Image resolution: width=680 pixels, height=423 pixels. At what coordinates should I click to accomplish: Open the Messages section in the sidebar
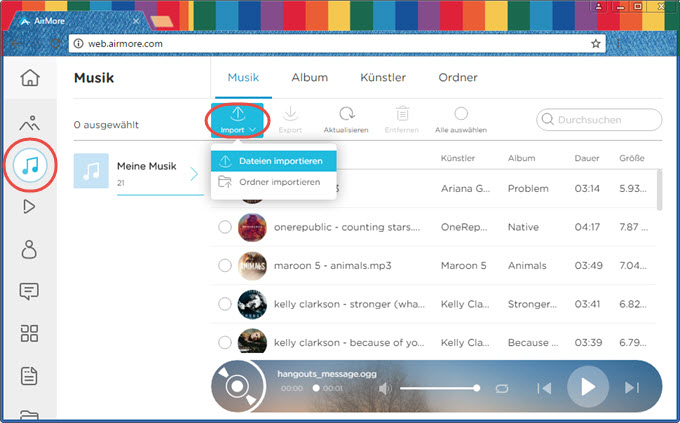click(29, 291)
